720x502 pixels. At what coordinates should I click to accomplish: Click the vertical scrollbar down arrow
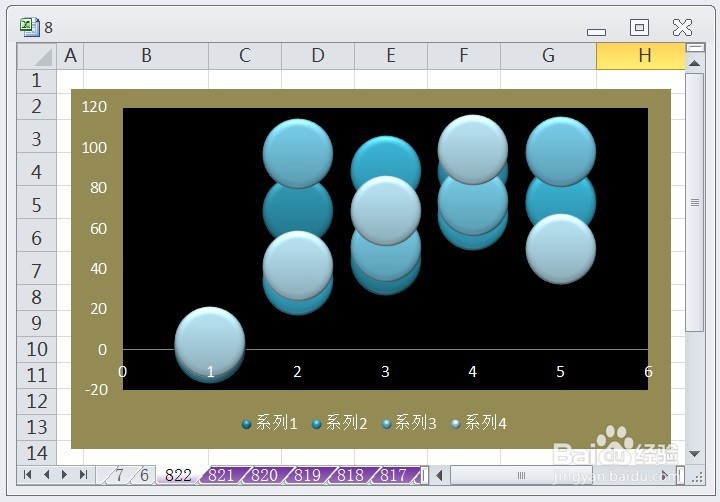(695, 454)
